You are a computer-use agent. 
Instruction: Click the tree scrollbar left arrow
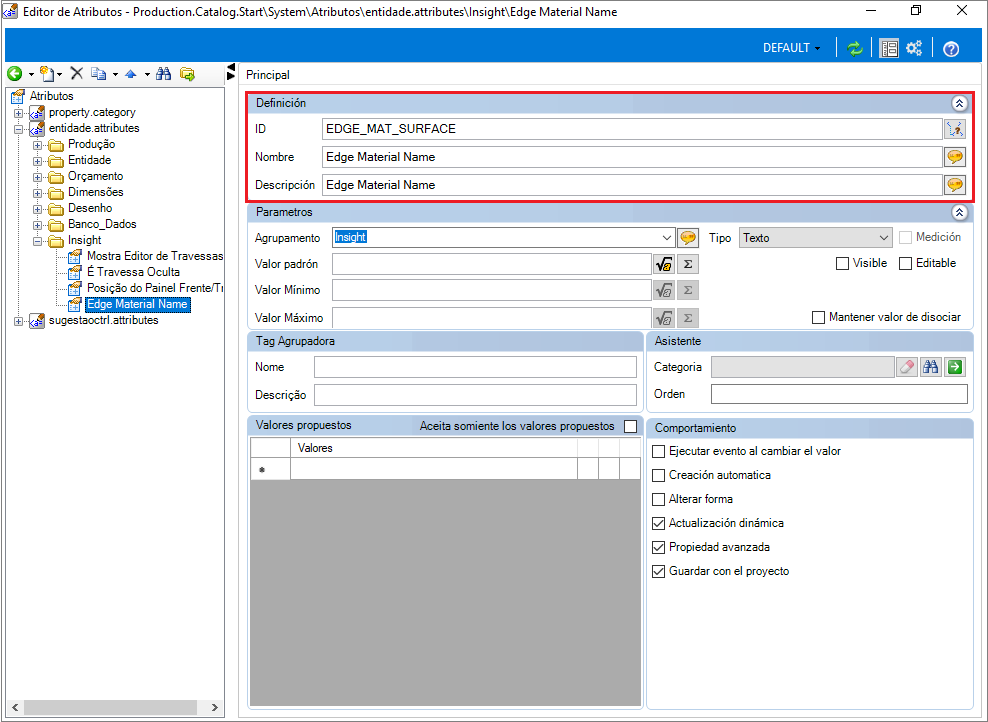click(15, 707)
